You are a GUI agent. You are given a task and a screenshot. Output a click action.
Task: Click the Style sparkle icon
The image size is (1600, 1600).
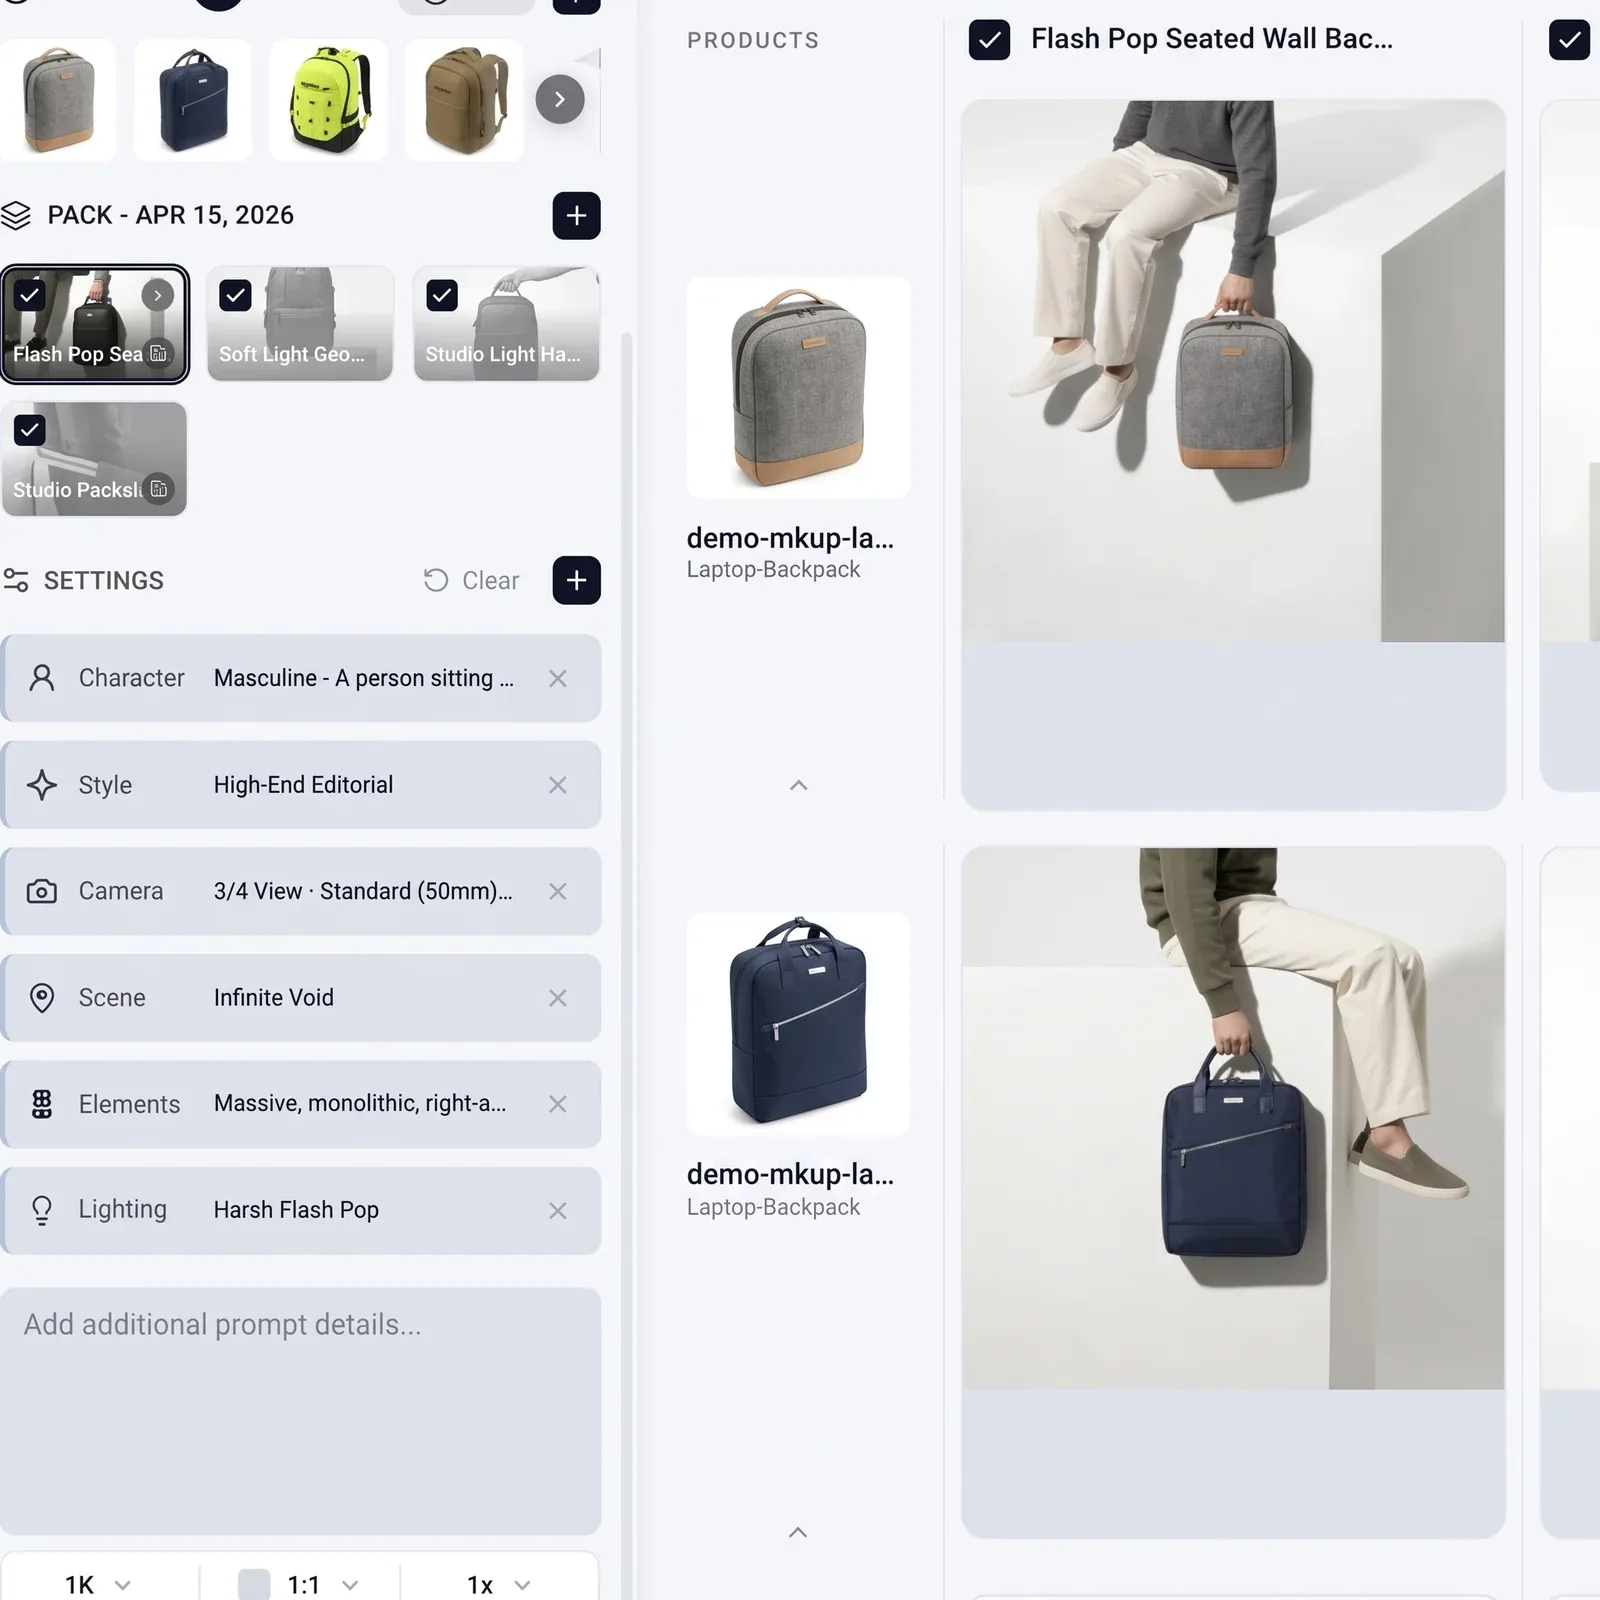(x=42, y=785)
